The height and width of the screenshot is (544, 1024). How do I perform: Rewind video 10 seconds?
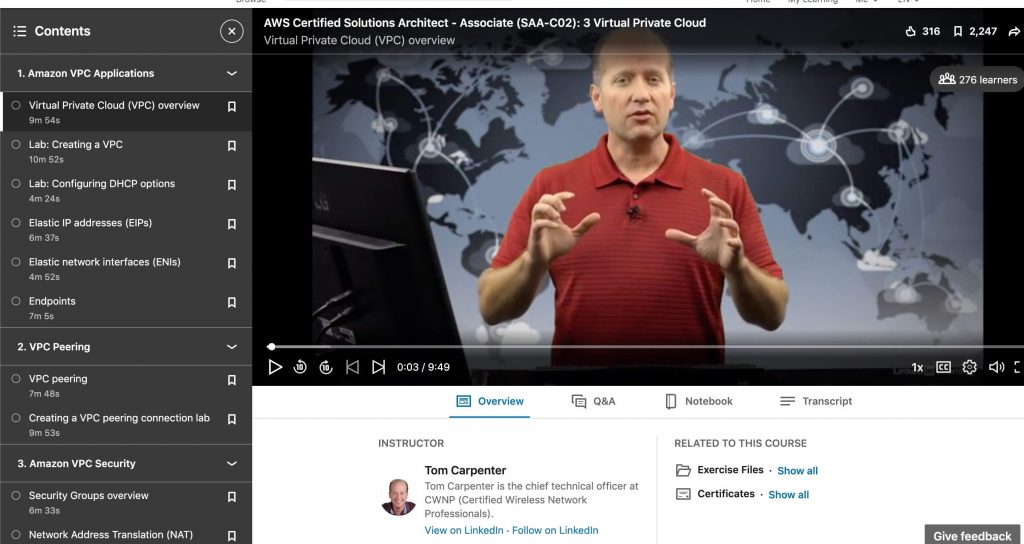point(300,367)
